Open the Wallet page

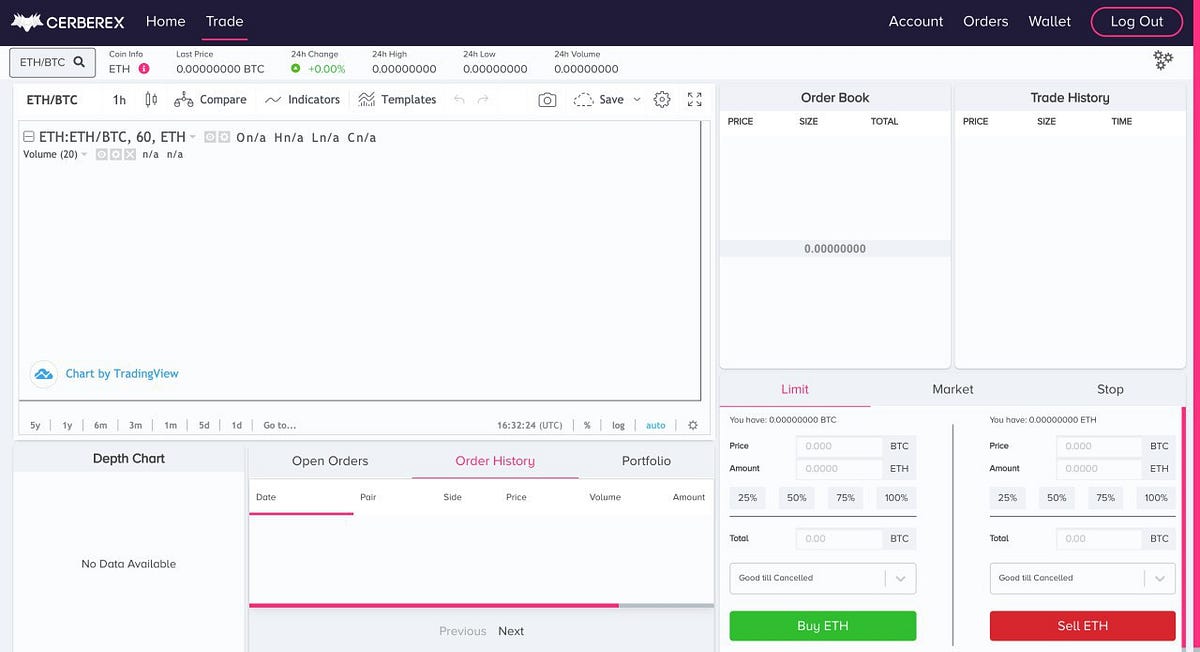click(x=1050, y=21)
